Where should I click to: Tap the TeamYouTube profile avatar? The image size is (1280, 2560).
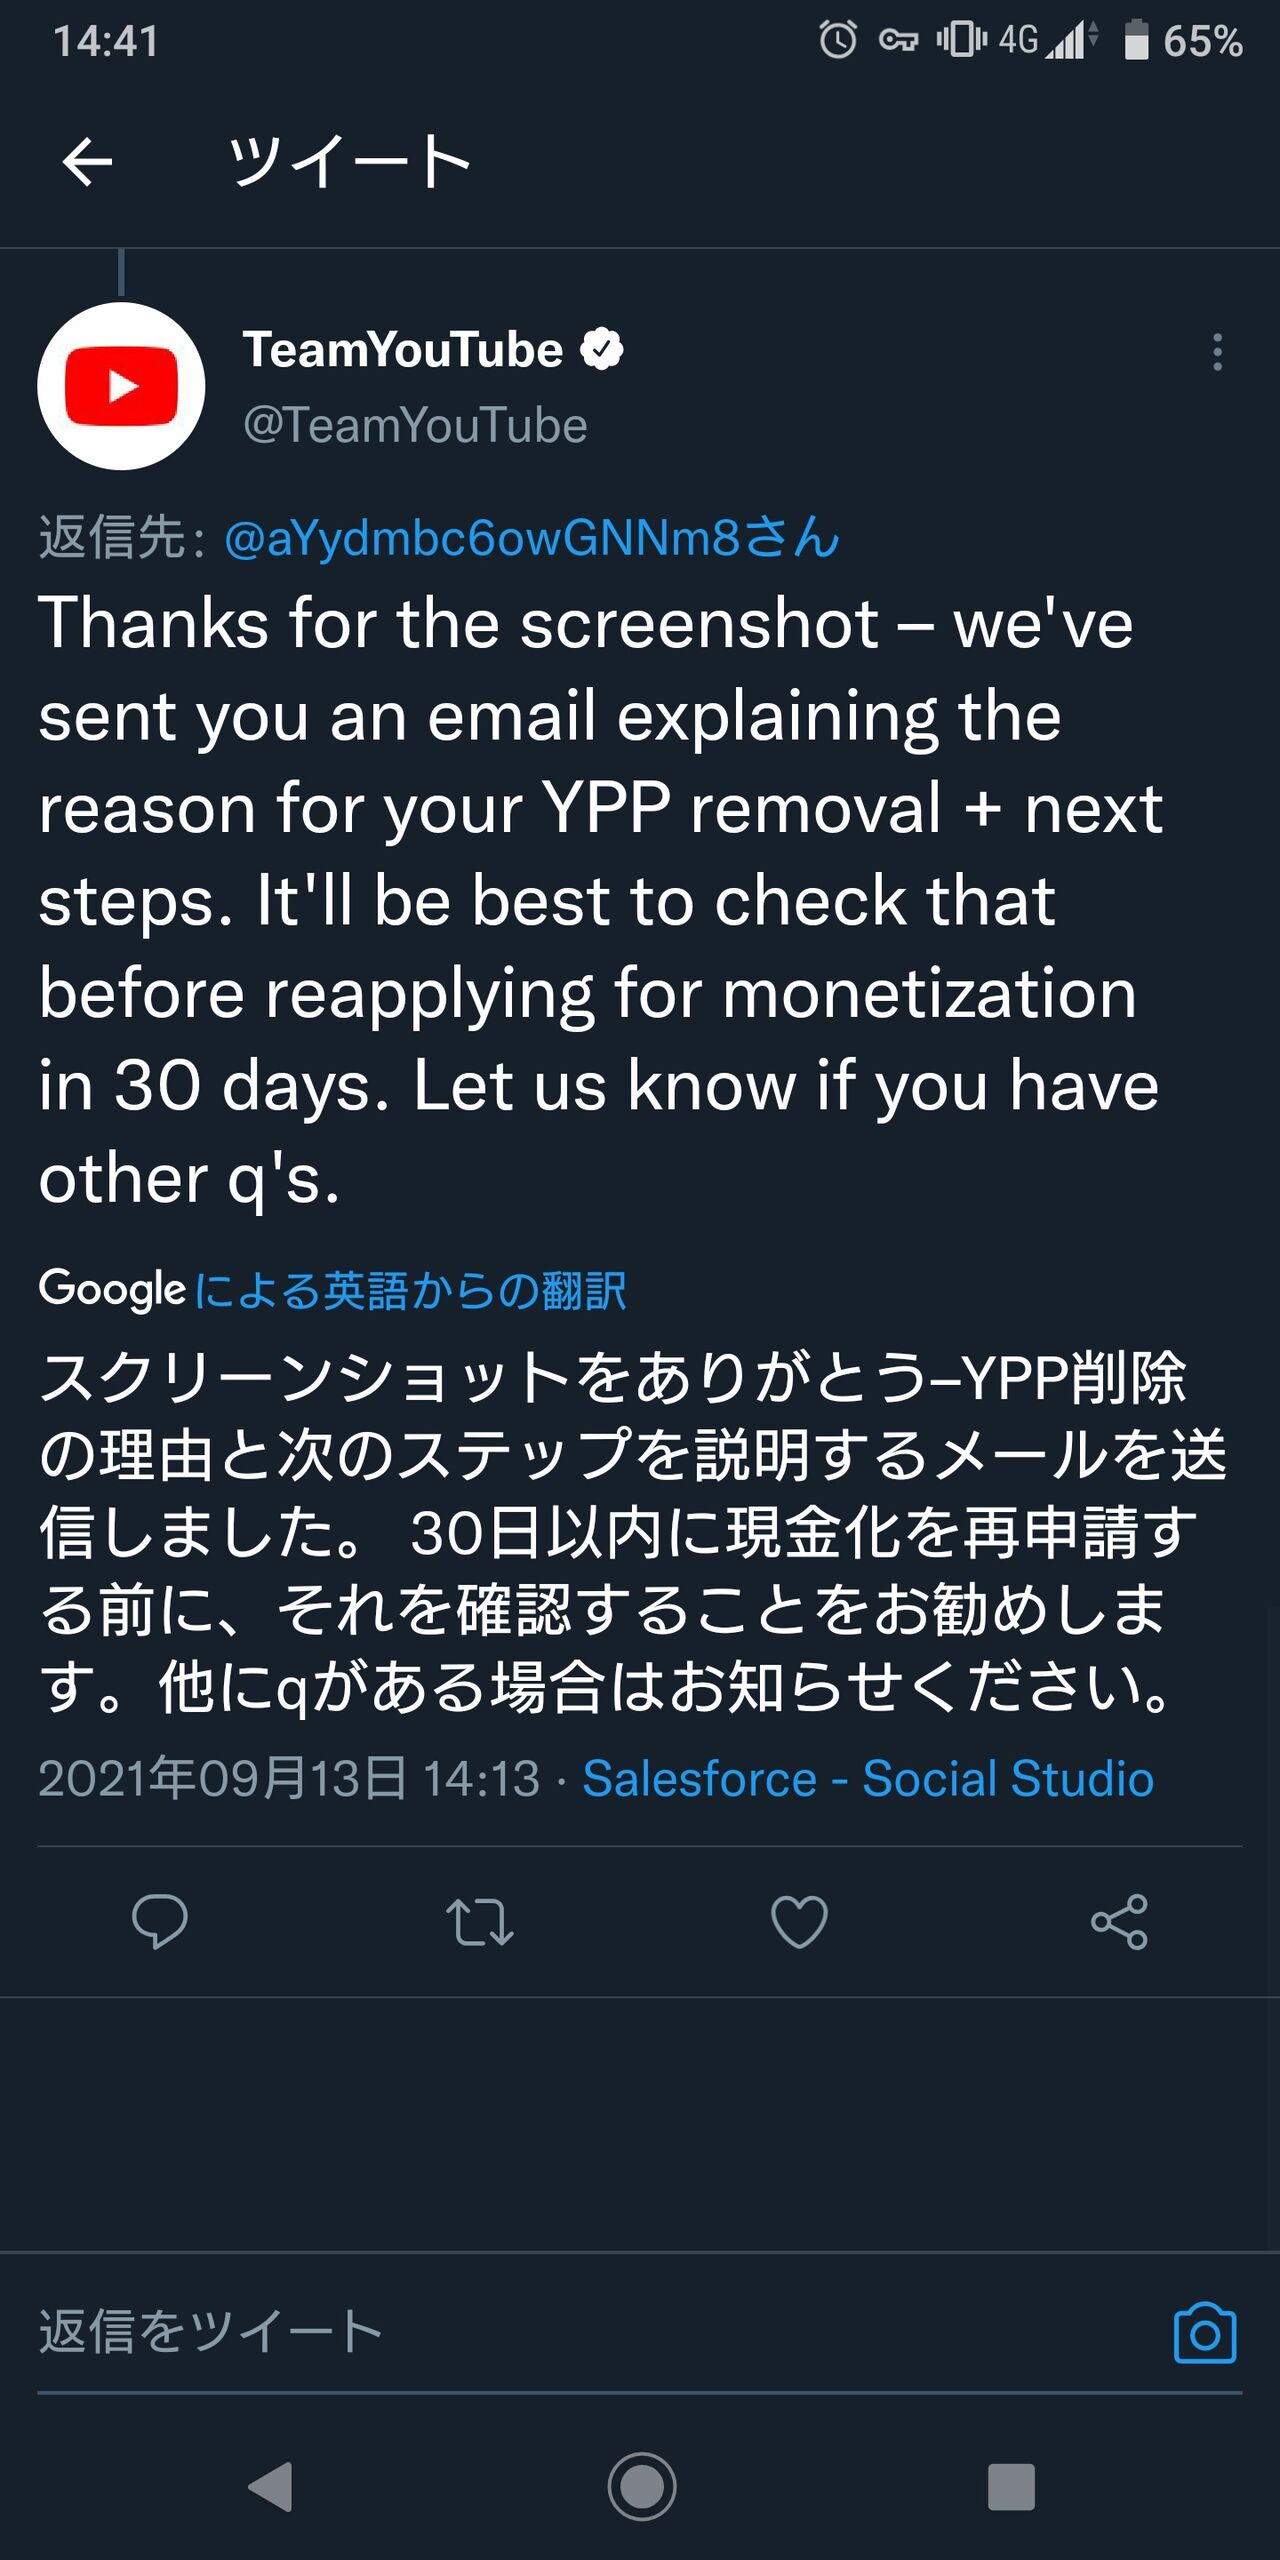coord(121,386)
